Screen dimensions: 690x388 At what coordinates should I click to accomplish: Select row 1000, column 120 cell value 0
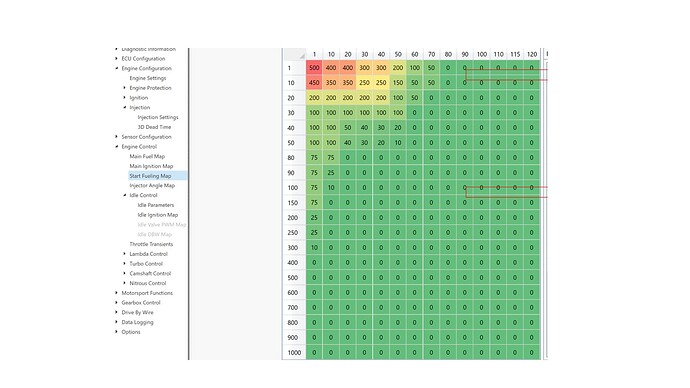click(x=532, y=352)
